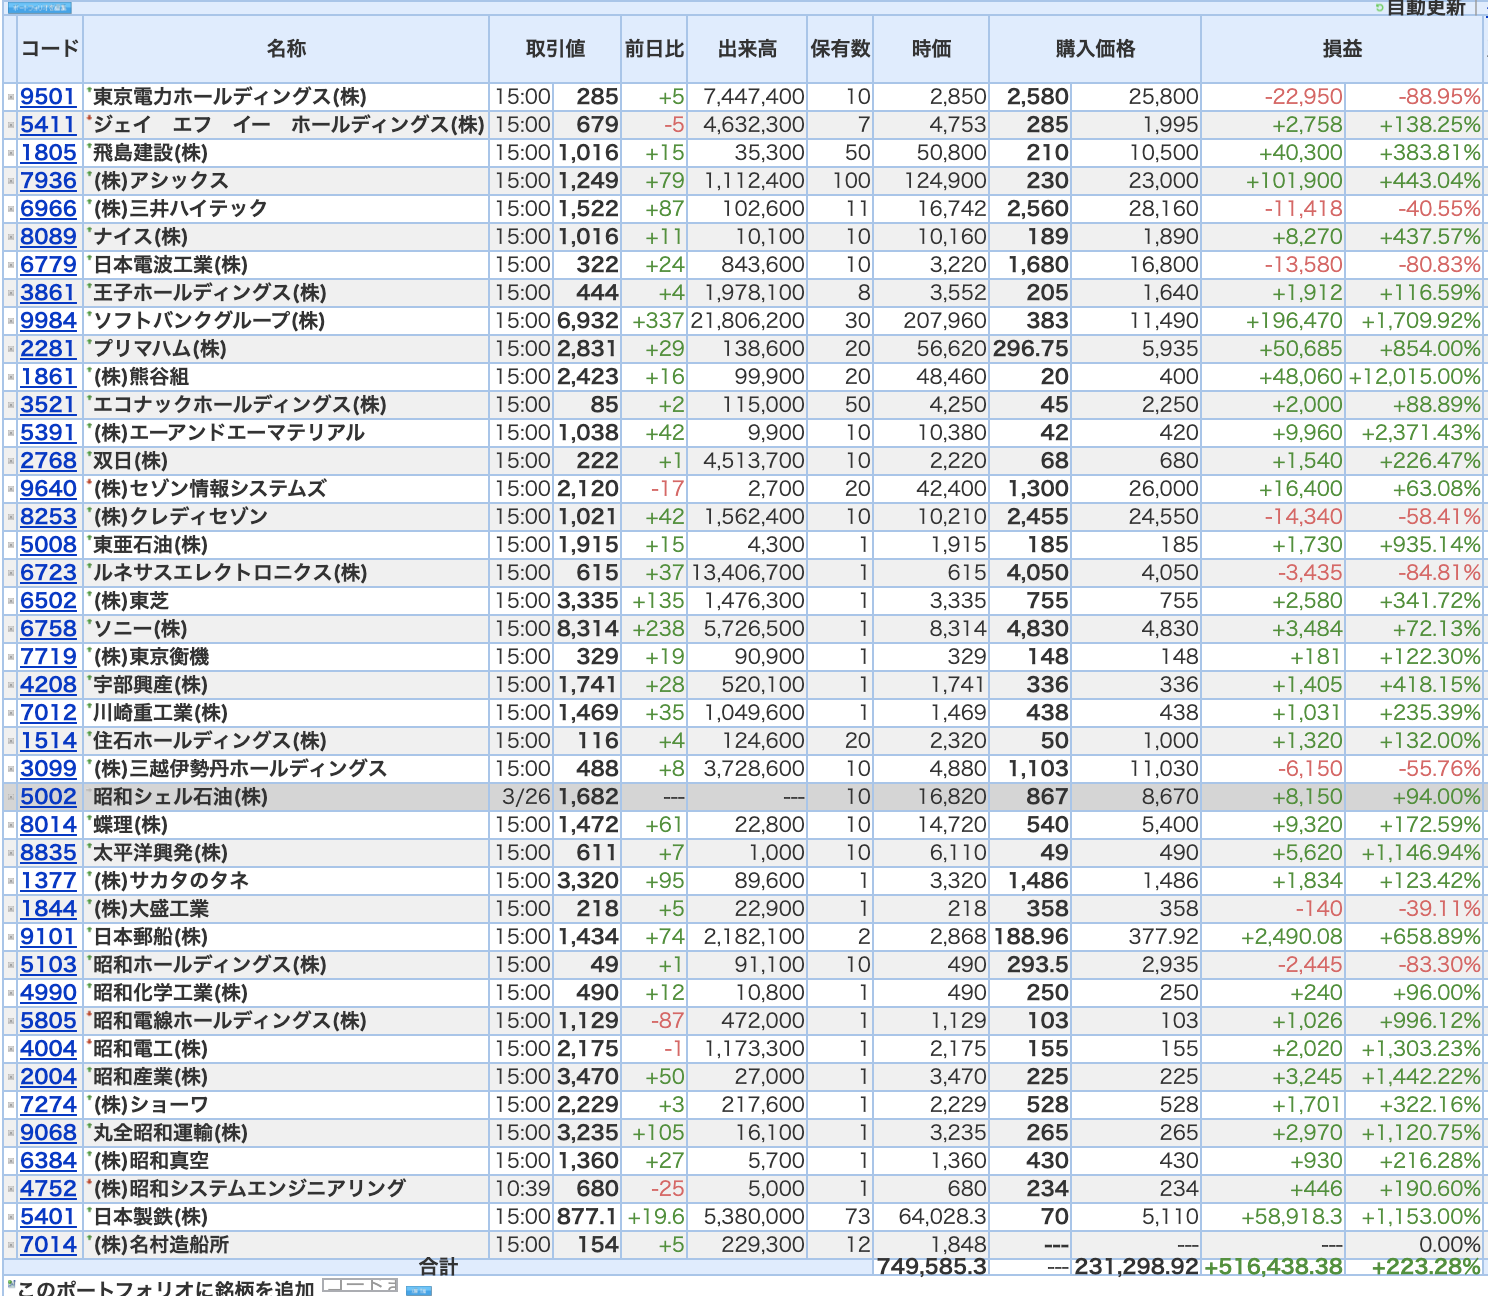Click the small row icon beside code 6758
Viewport: 1488px width, 1296px height.
tap(10, 629)
